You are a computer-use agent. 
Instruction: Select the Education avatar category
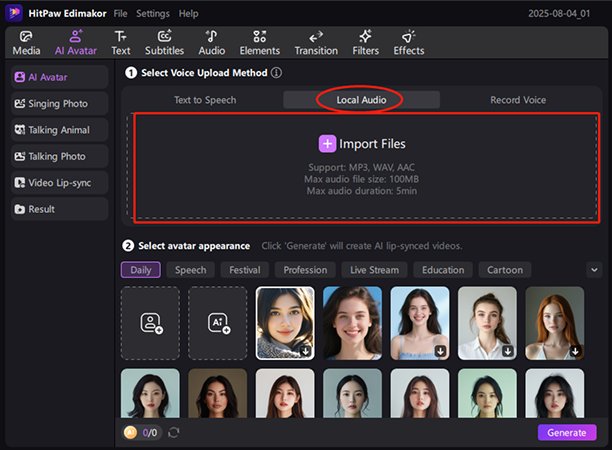443,270
